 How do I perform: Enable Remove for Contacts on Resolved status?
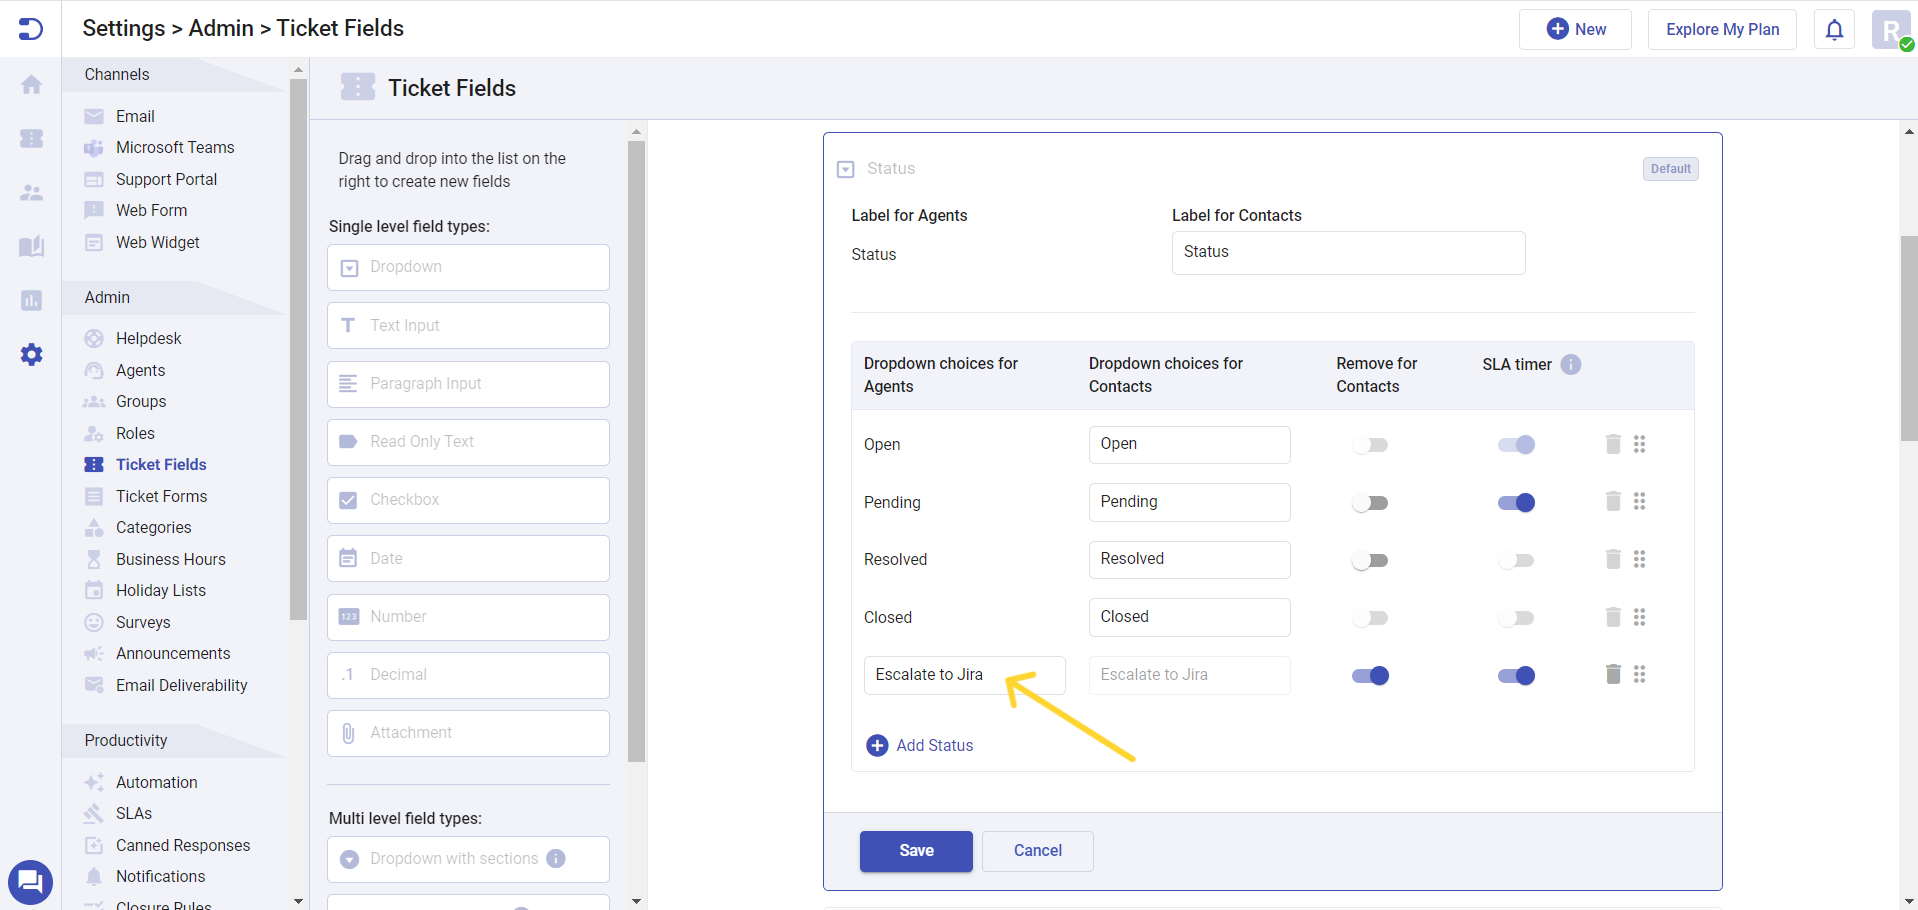click(1370, 559)
